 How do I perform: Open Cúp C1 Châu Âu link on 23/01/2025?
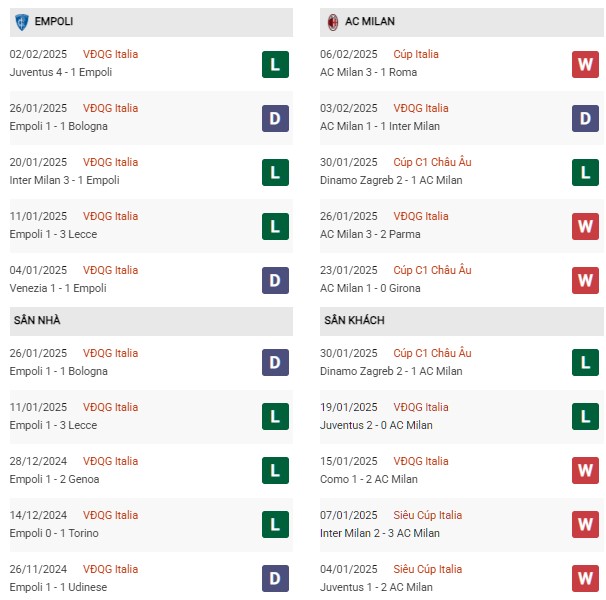pos(432,270)
